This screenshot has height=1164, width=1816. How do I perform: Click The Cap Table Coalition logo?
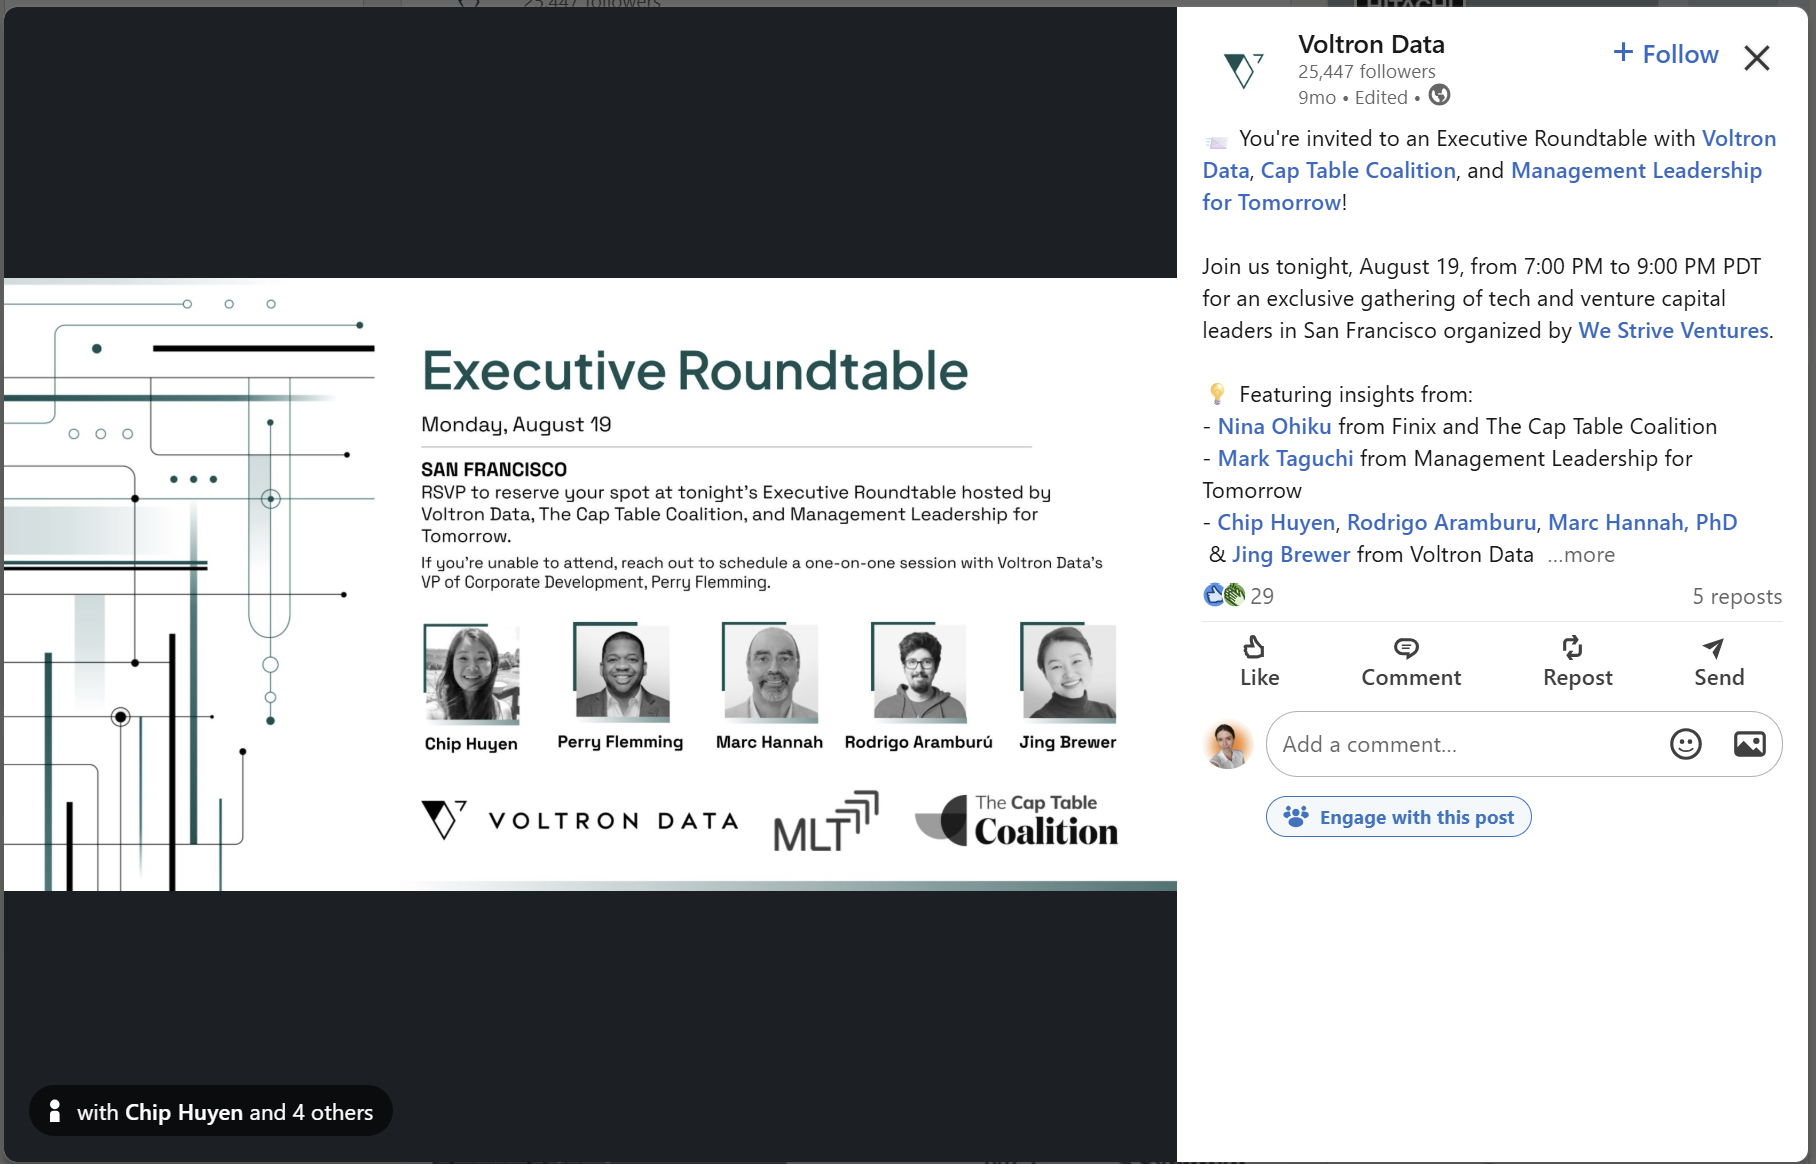(1016, 821)
